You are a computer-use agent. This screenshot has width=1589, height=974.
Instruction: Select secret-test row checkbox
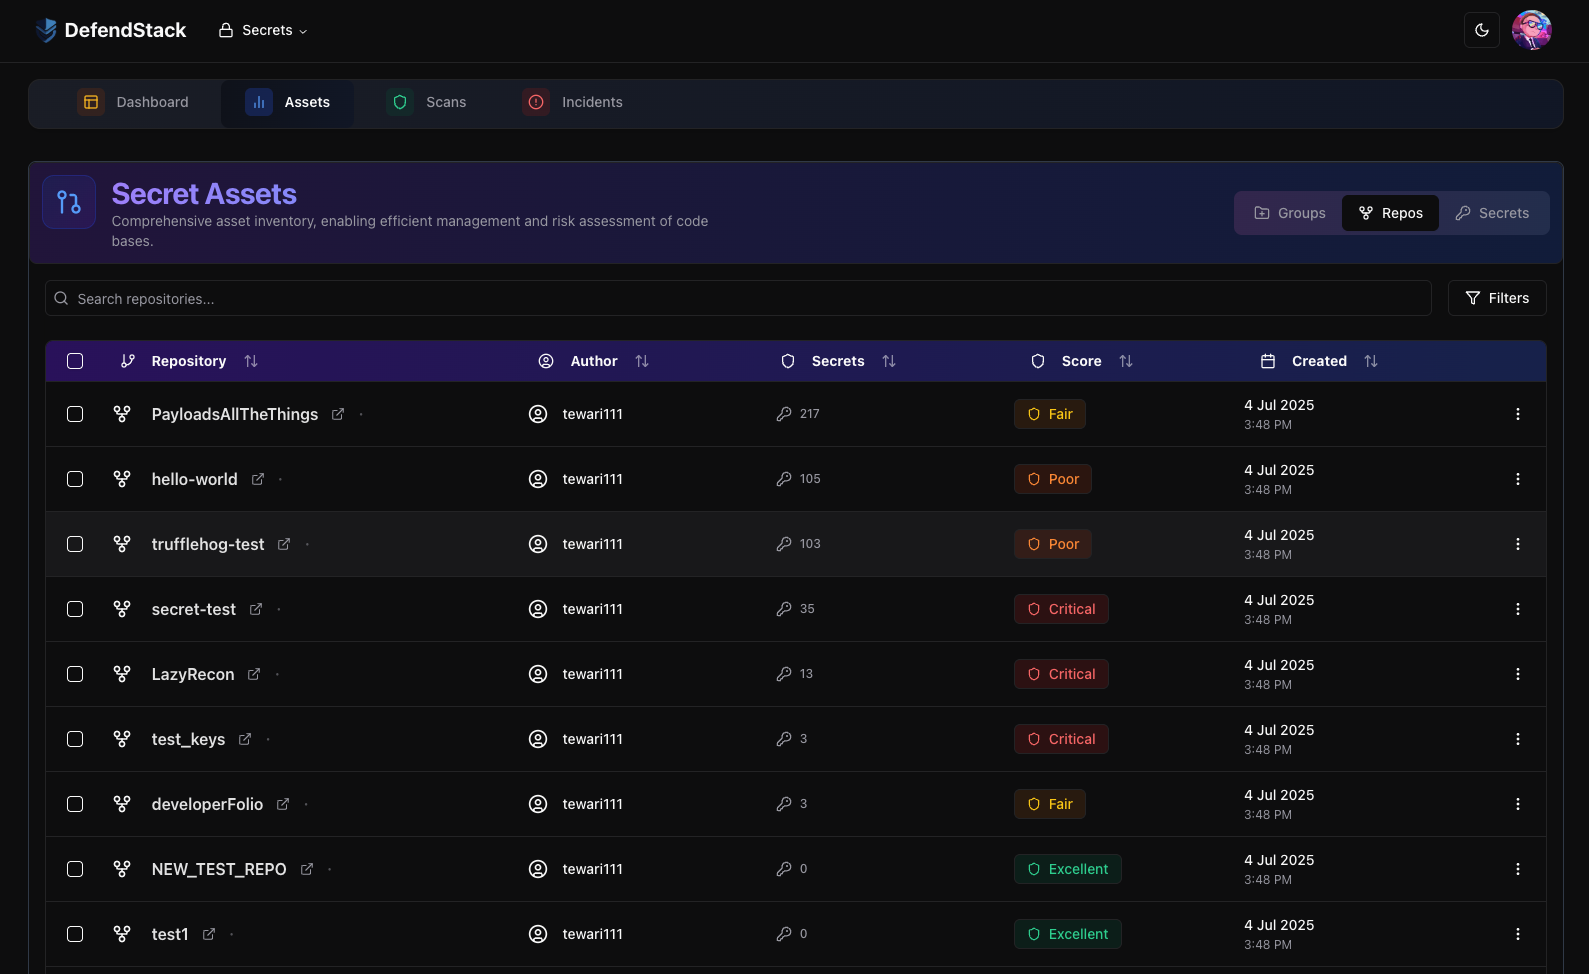tap(75, 609)
